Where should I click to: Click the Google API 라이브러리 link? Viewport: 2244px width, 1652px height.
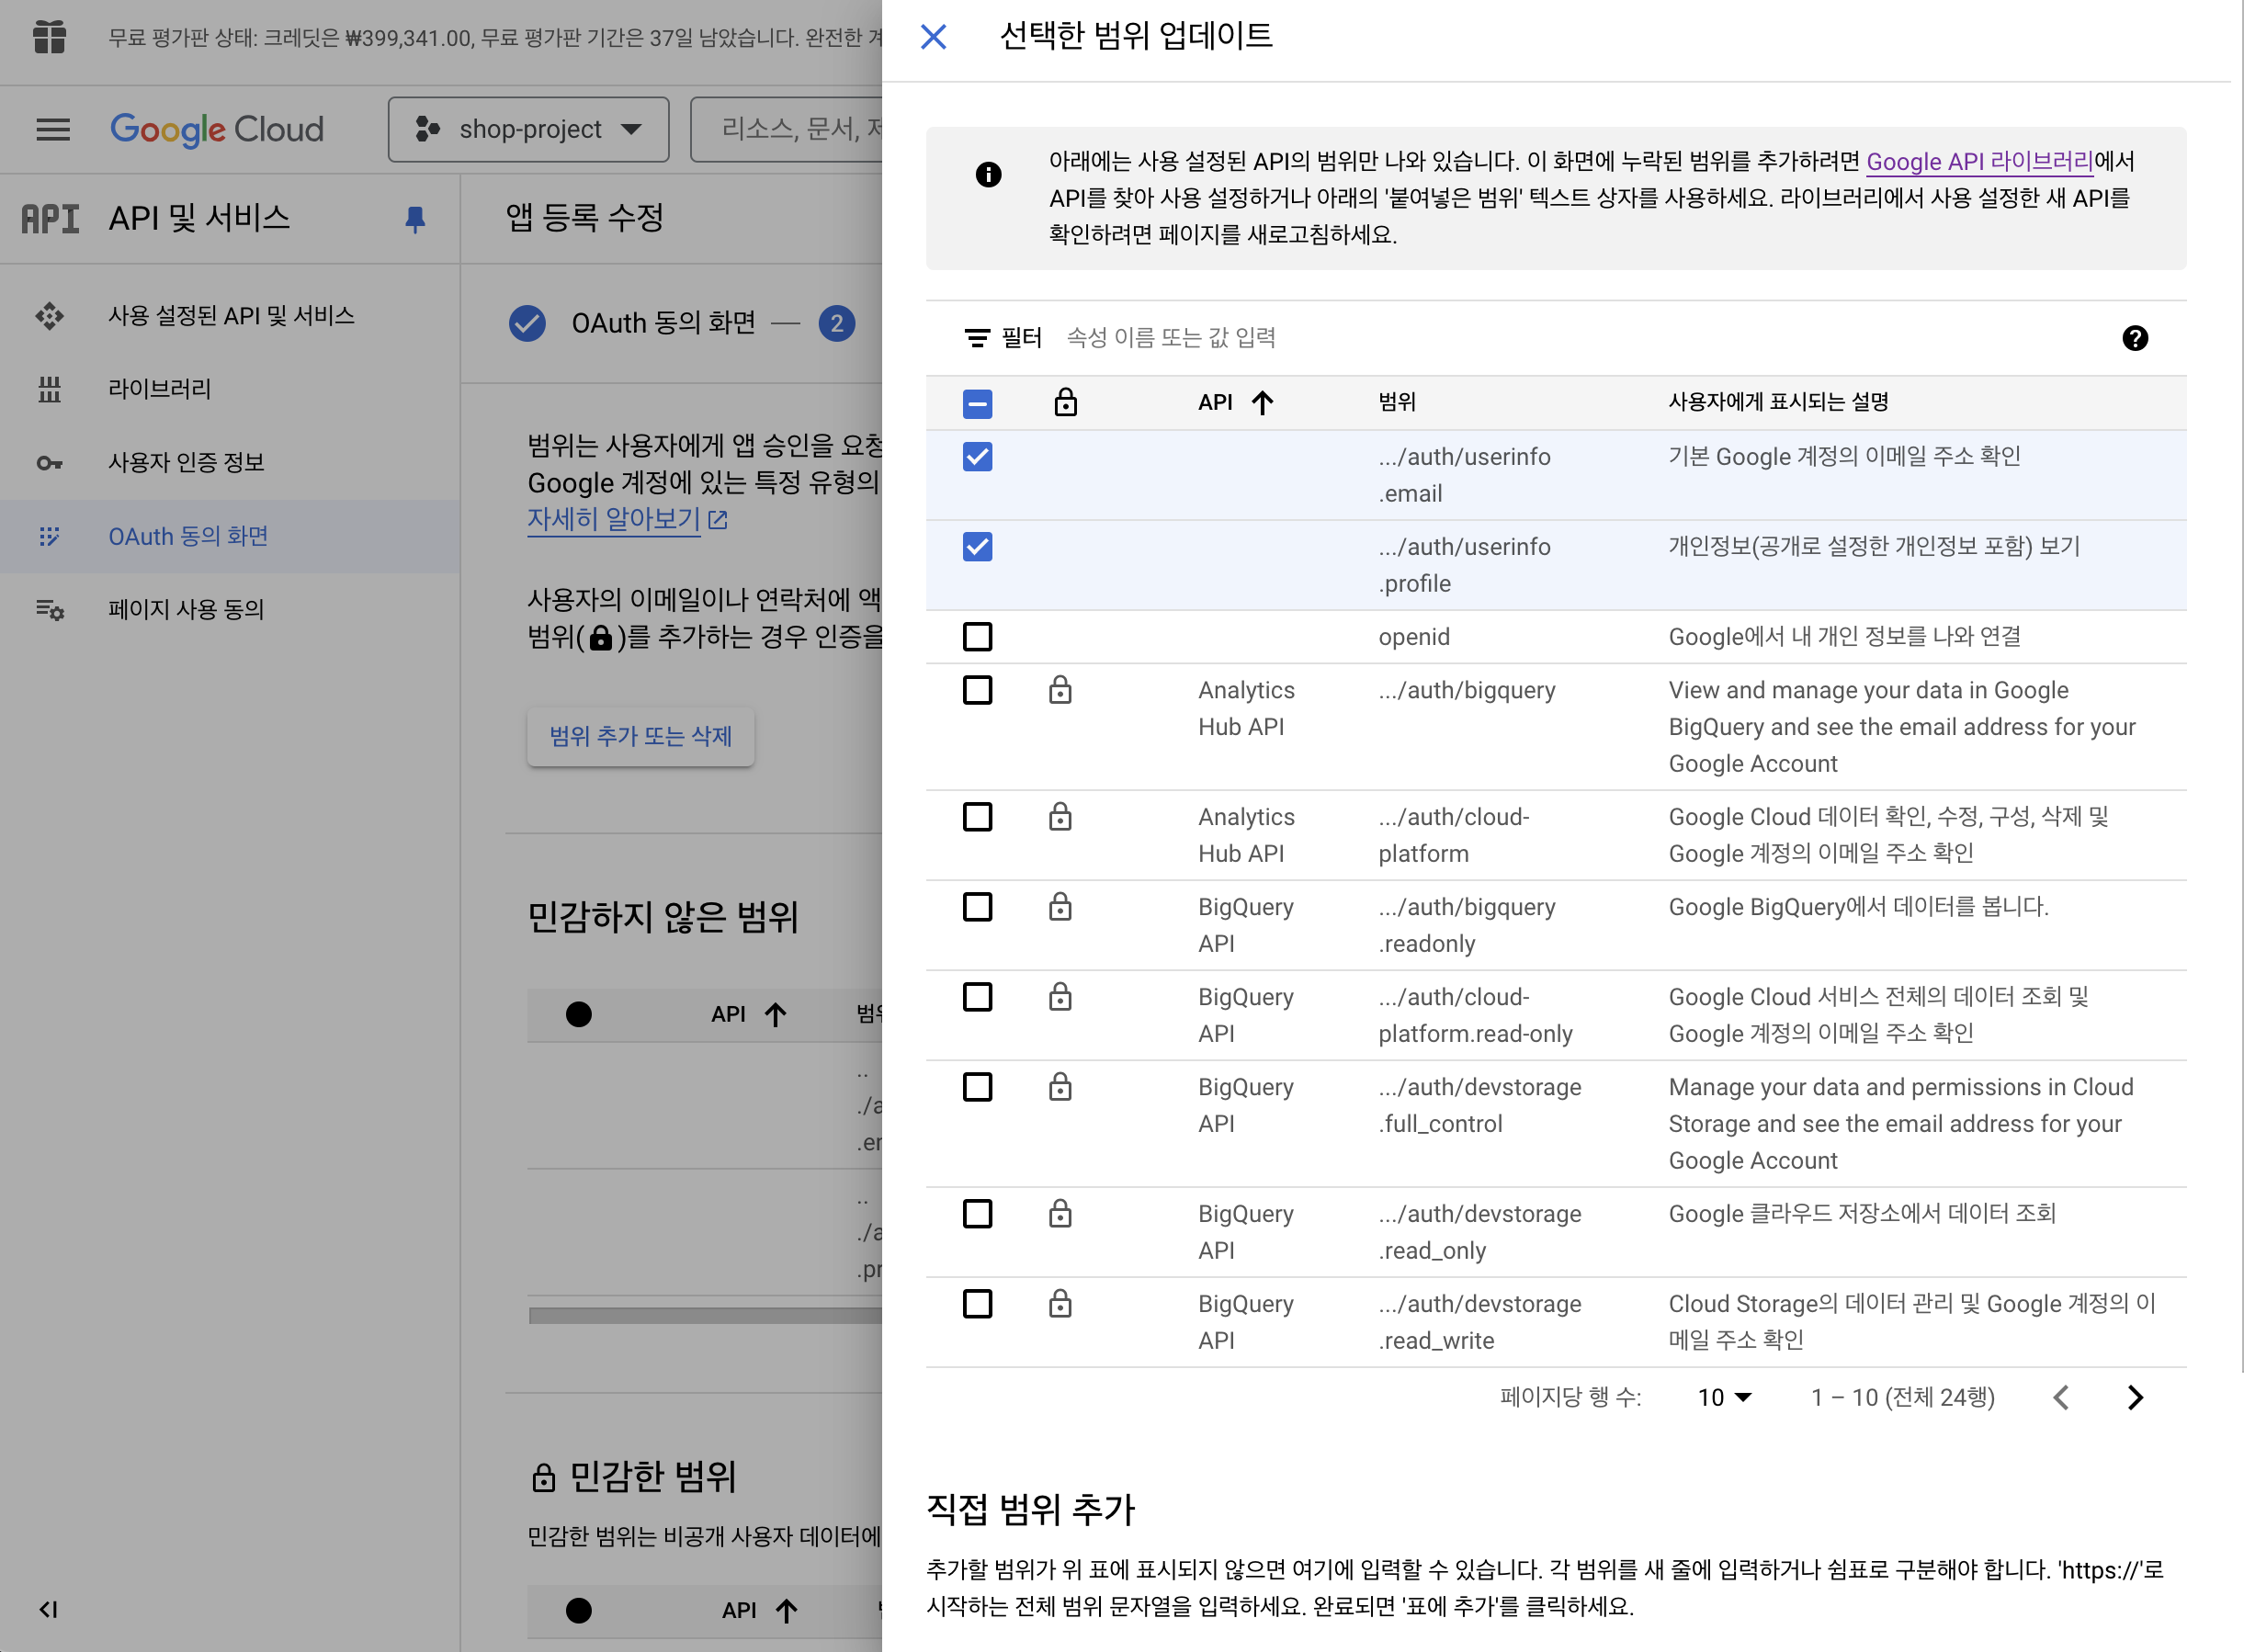point(1978,161)
